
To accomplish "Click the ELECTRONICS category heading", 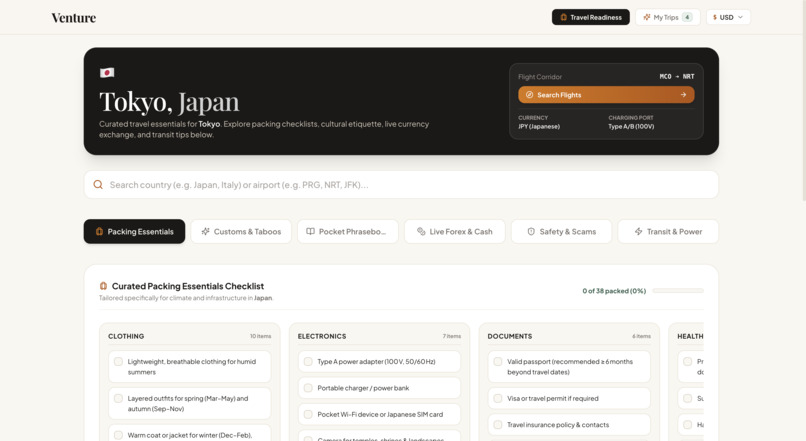I will pyautogui.click(x=322, y=336).
